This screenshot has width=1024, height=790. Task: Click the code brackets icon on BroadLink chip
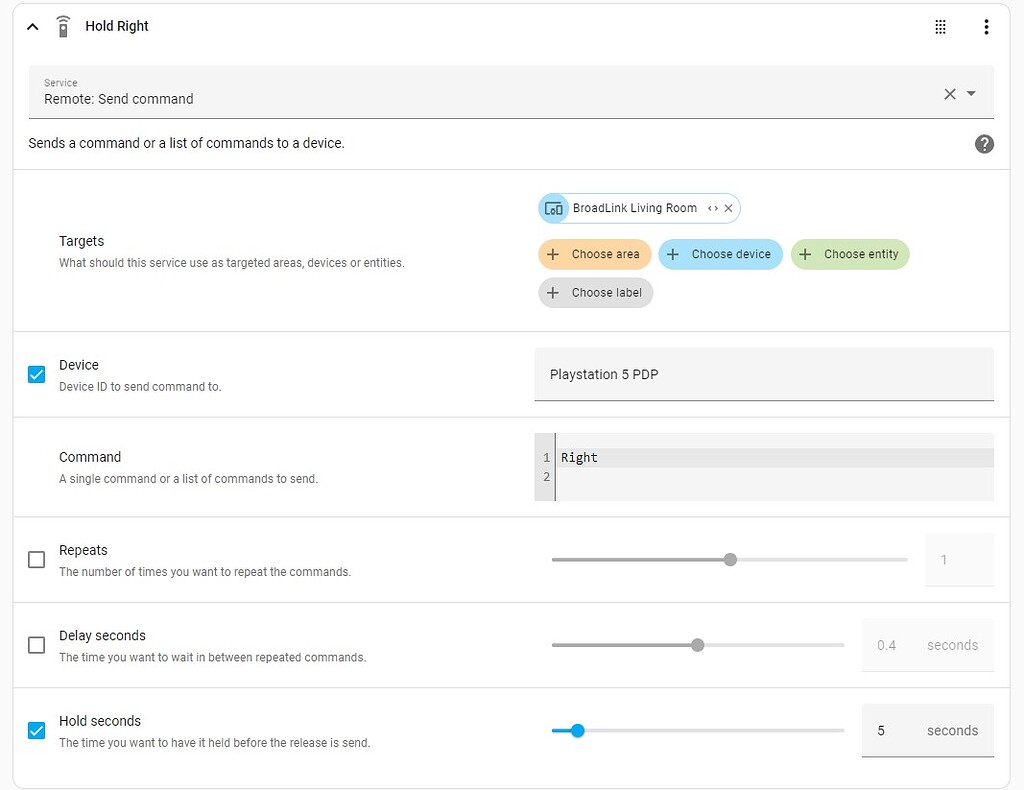714,208
